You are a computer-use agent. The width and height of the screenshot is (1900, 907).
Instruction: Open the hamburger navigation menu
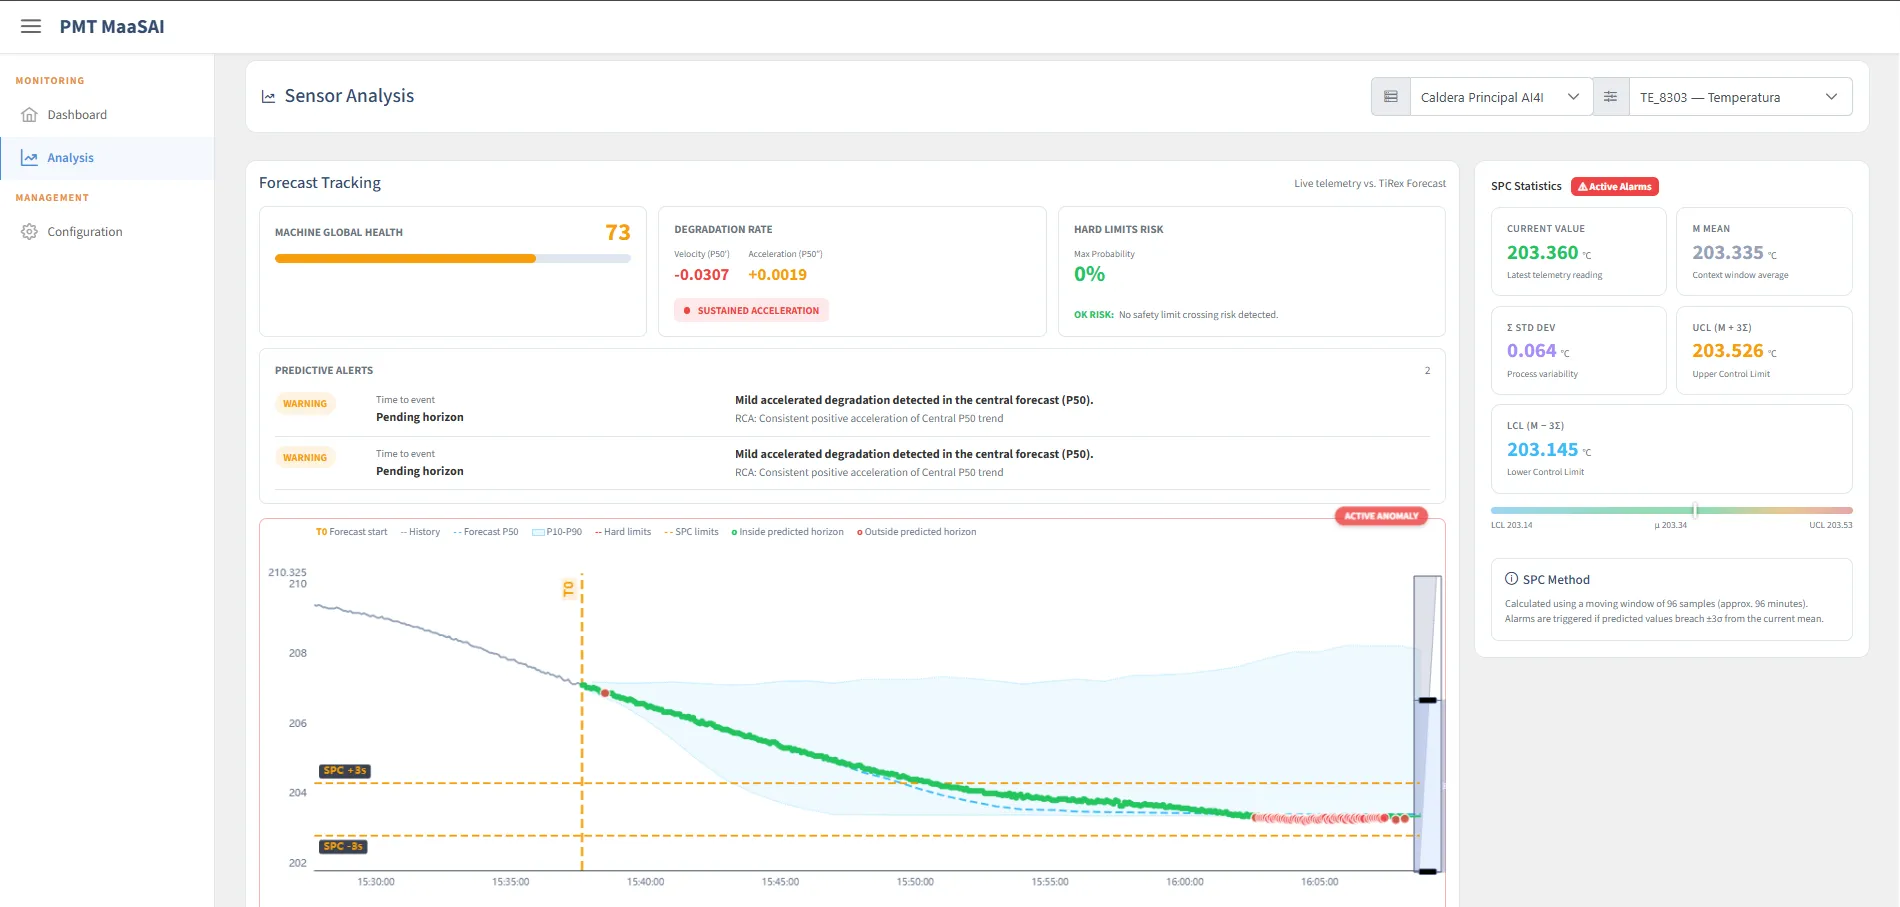pyautogui.click(x=31, y=26)
